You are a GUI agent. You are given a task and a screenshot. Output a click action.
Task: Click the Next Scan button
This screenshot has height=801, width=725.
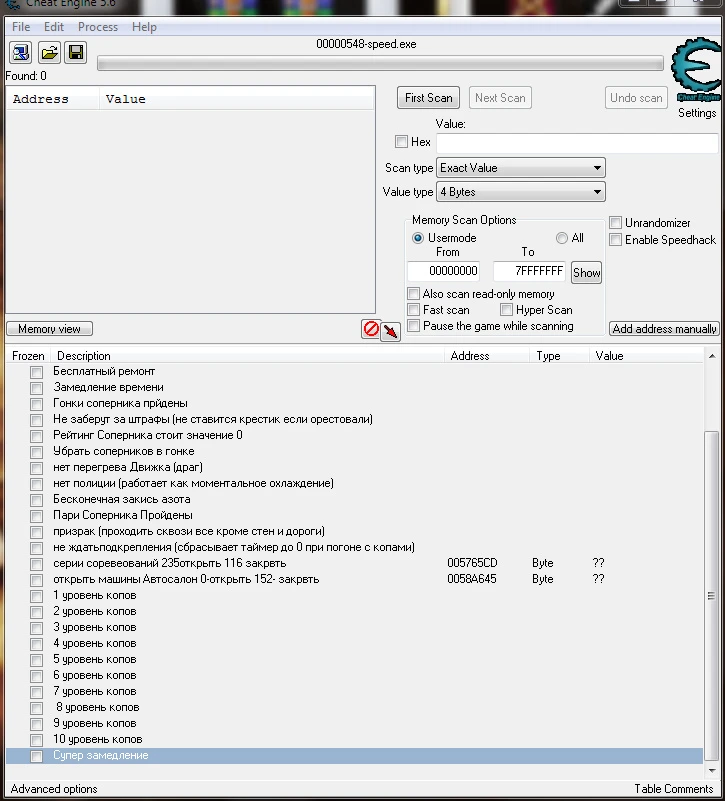pyautogui.click(x=500, y=98)
